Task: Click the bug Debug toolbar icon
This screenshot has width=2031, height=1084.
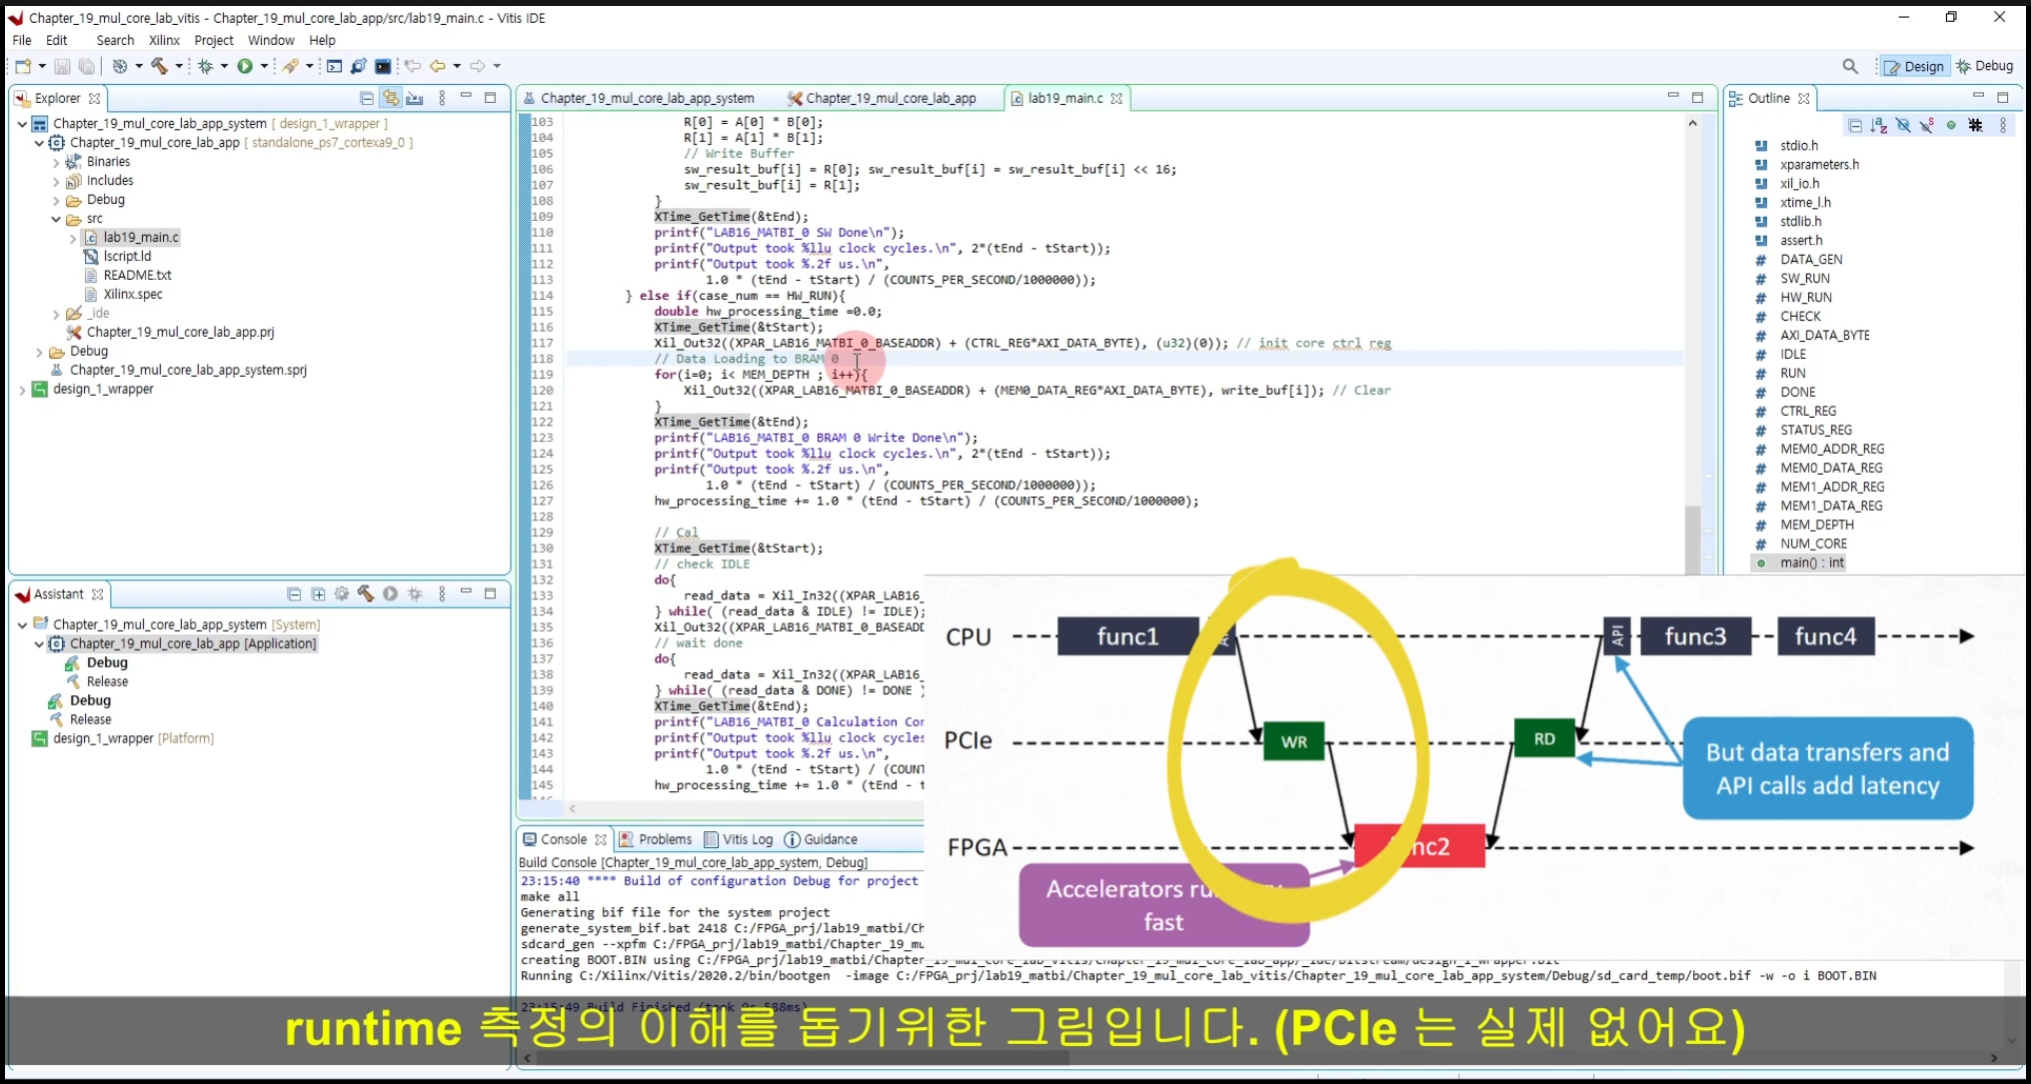Action: 206,66
